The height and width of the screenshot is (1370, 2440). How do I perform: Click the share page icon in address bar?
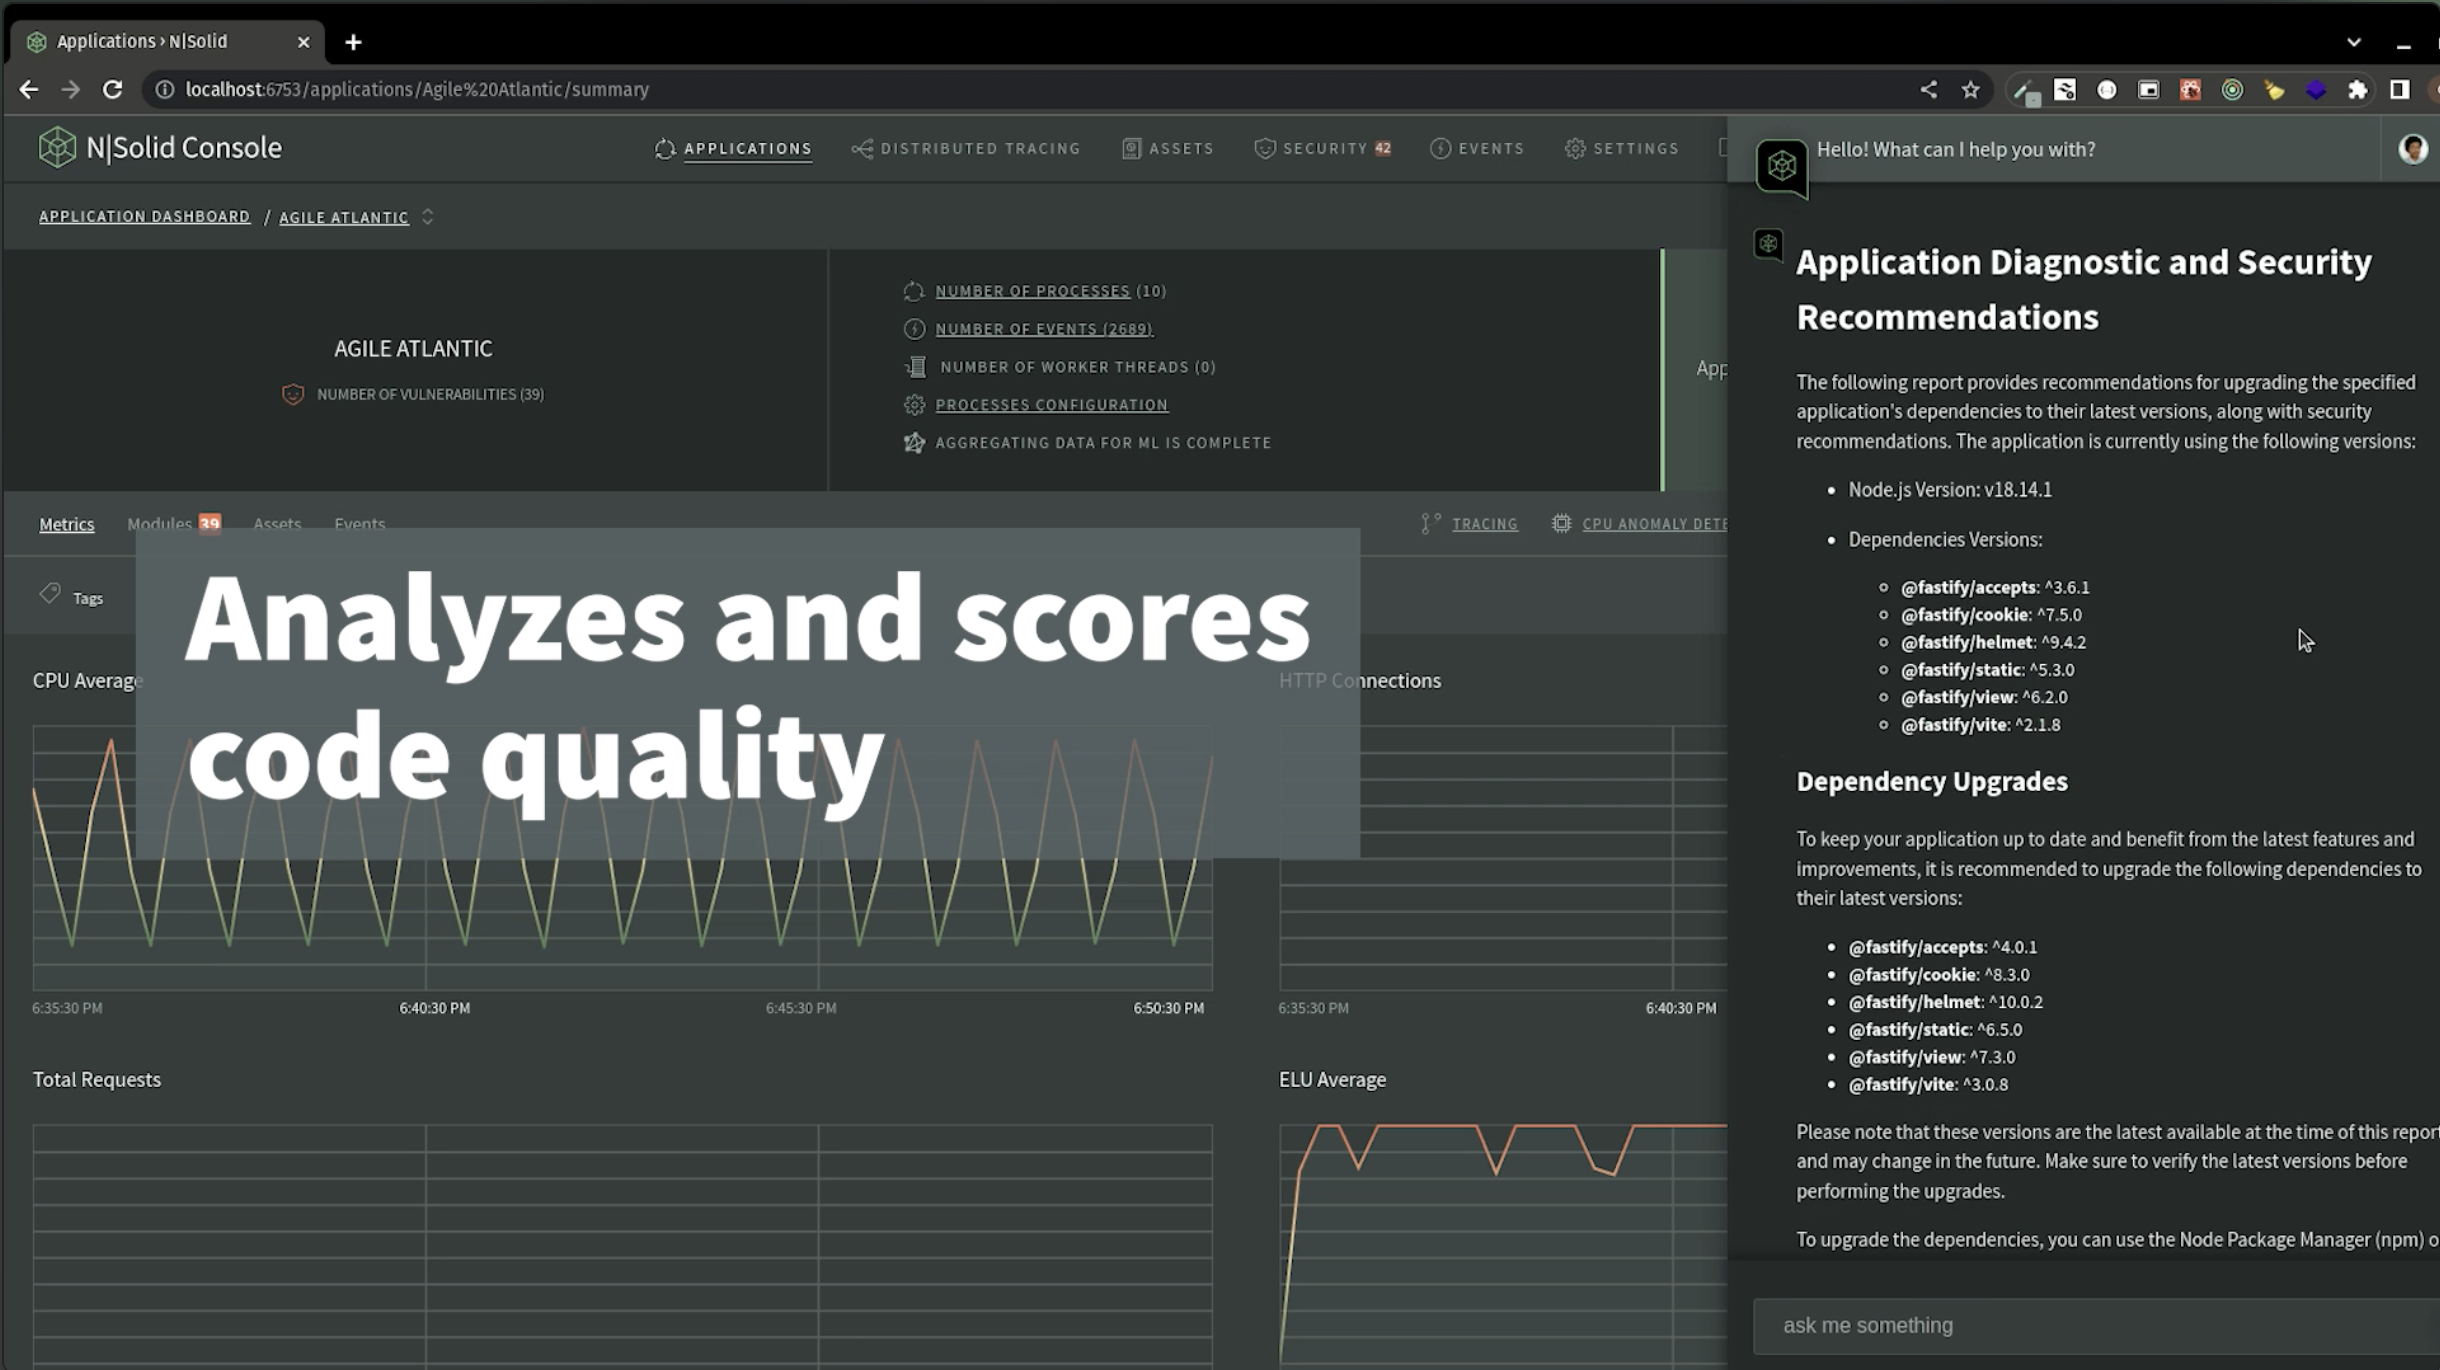(1928, 90)
